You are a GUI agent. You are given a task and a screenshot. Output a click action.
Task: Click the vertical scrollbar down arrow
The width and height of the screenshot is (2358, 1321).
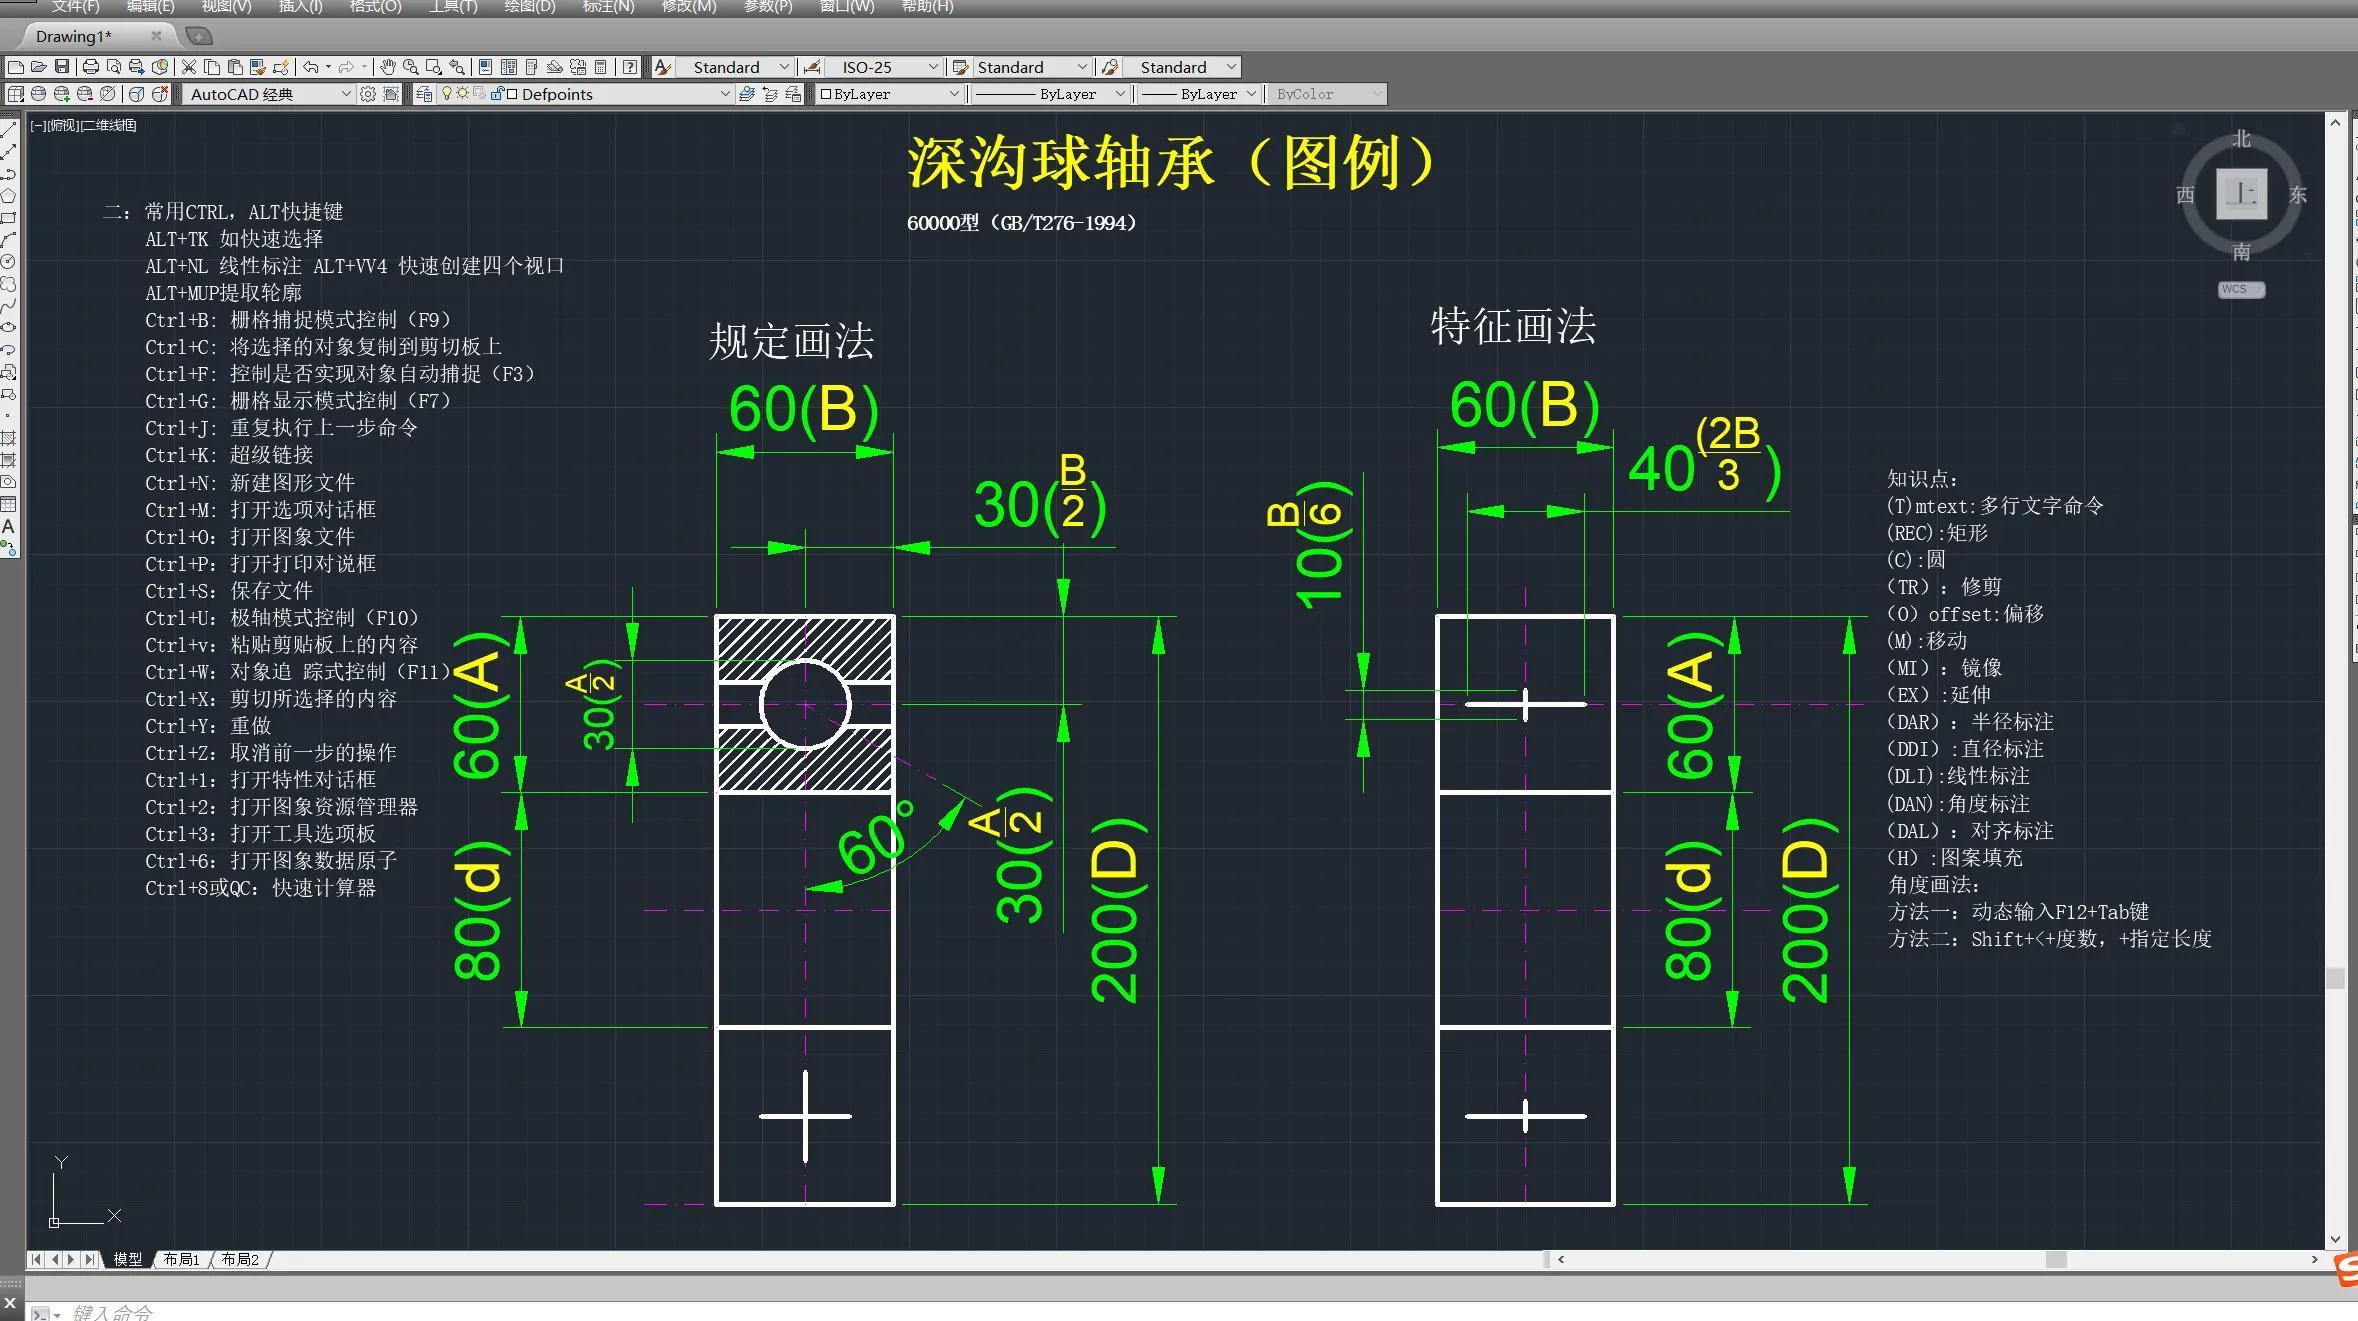pyautogui.click(x=2335, y=1239)
